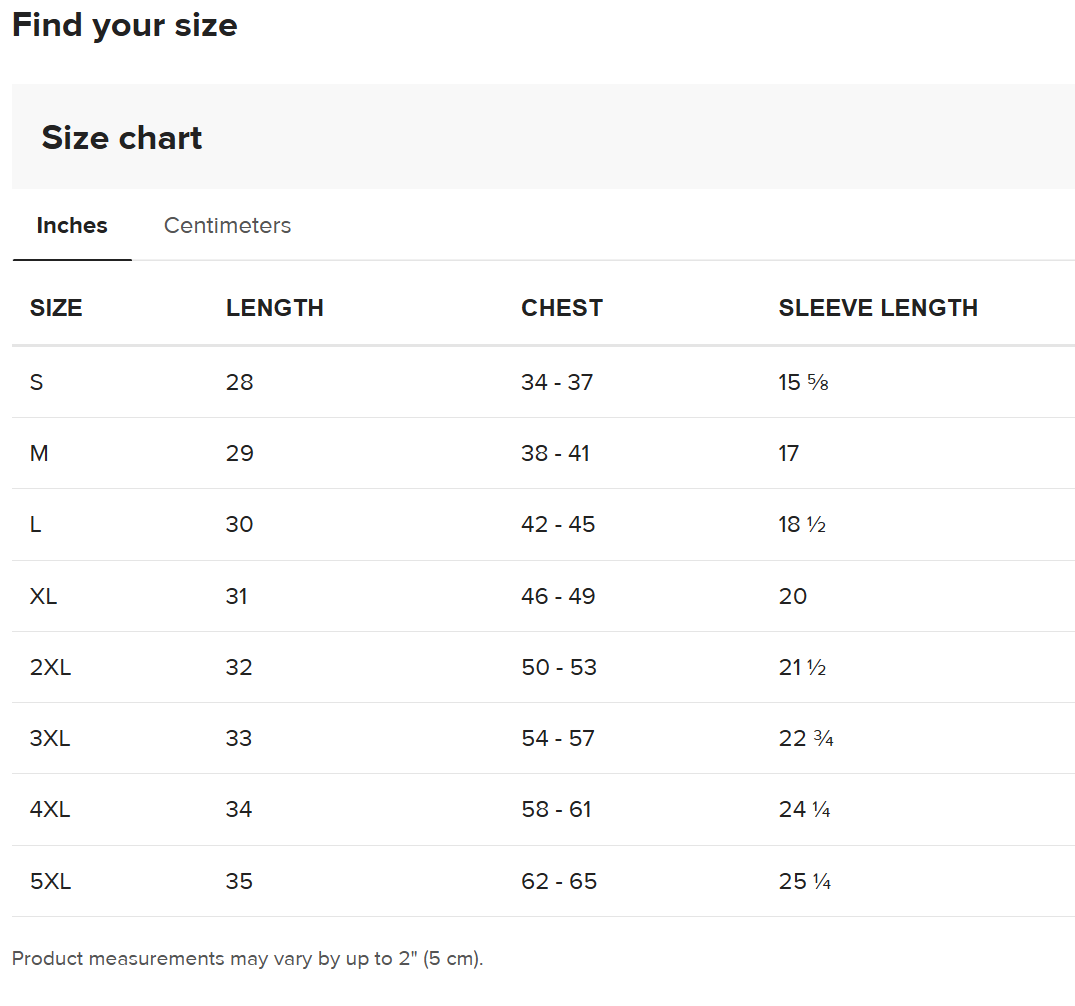Select the S size row label
The height and width of the screenshot is (1006, 1075).
[36, 382]
